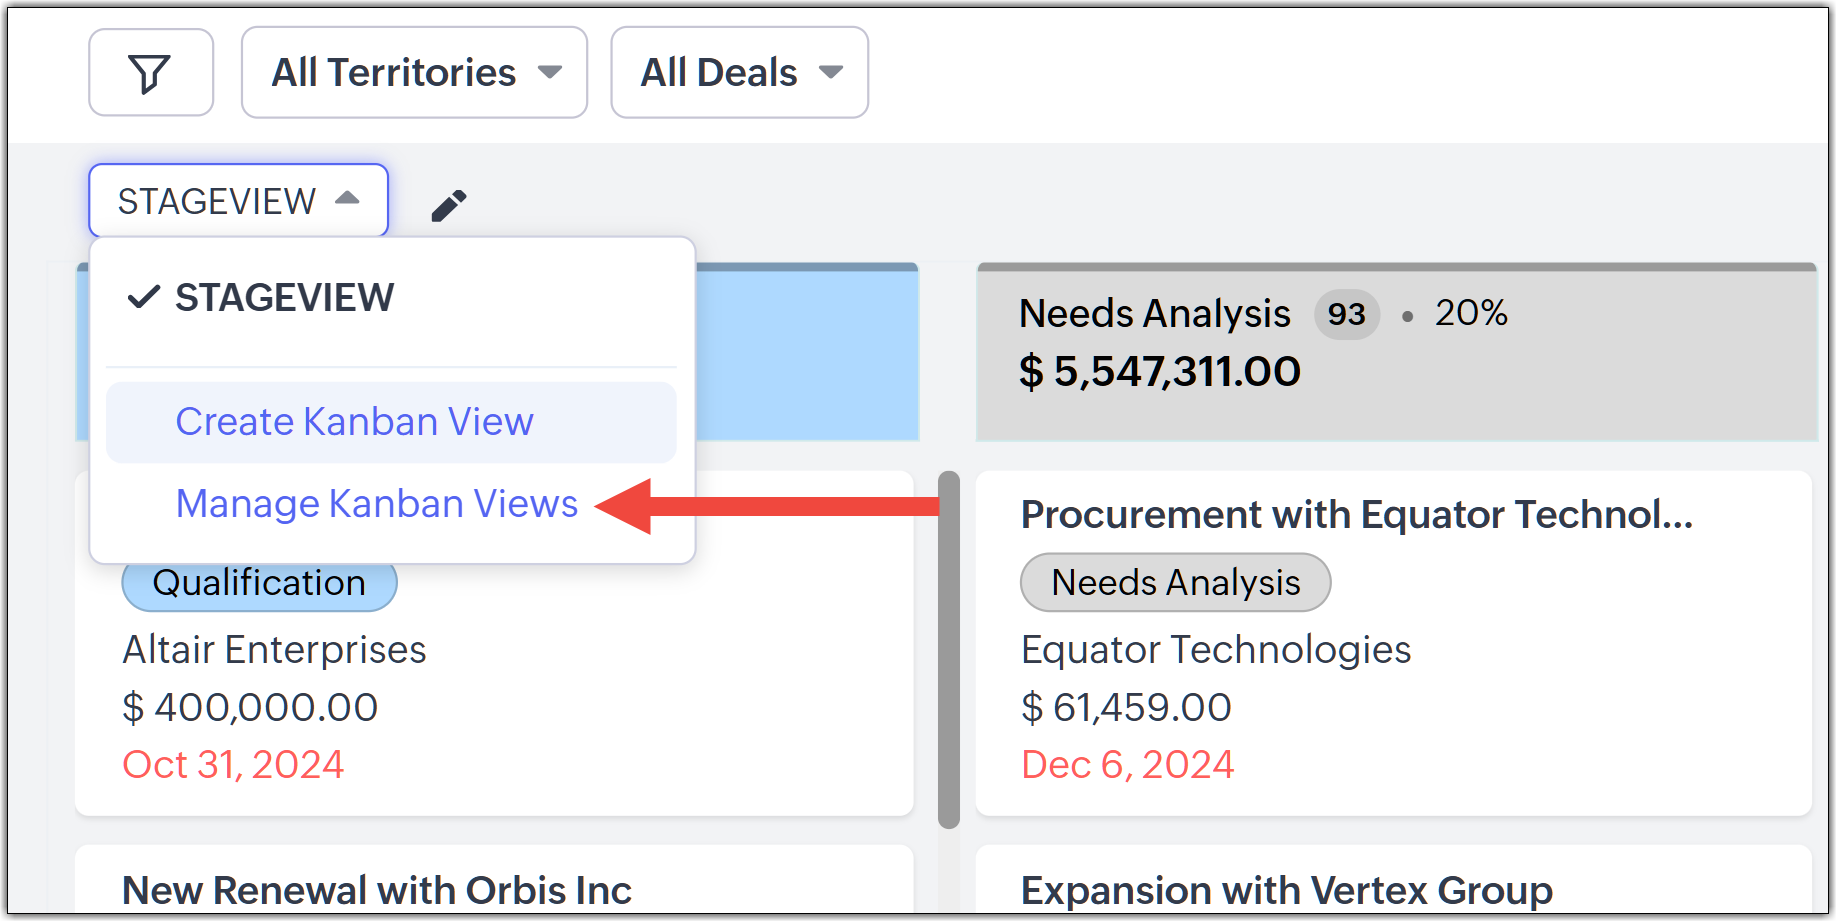The image size is (1837, 922).
Task: Click the Needs Analysis tag on card
Action: pos(1175,583)
